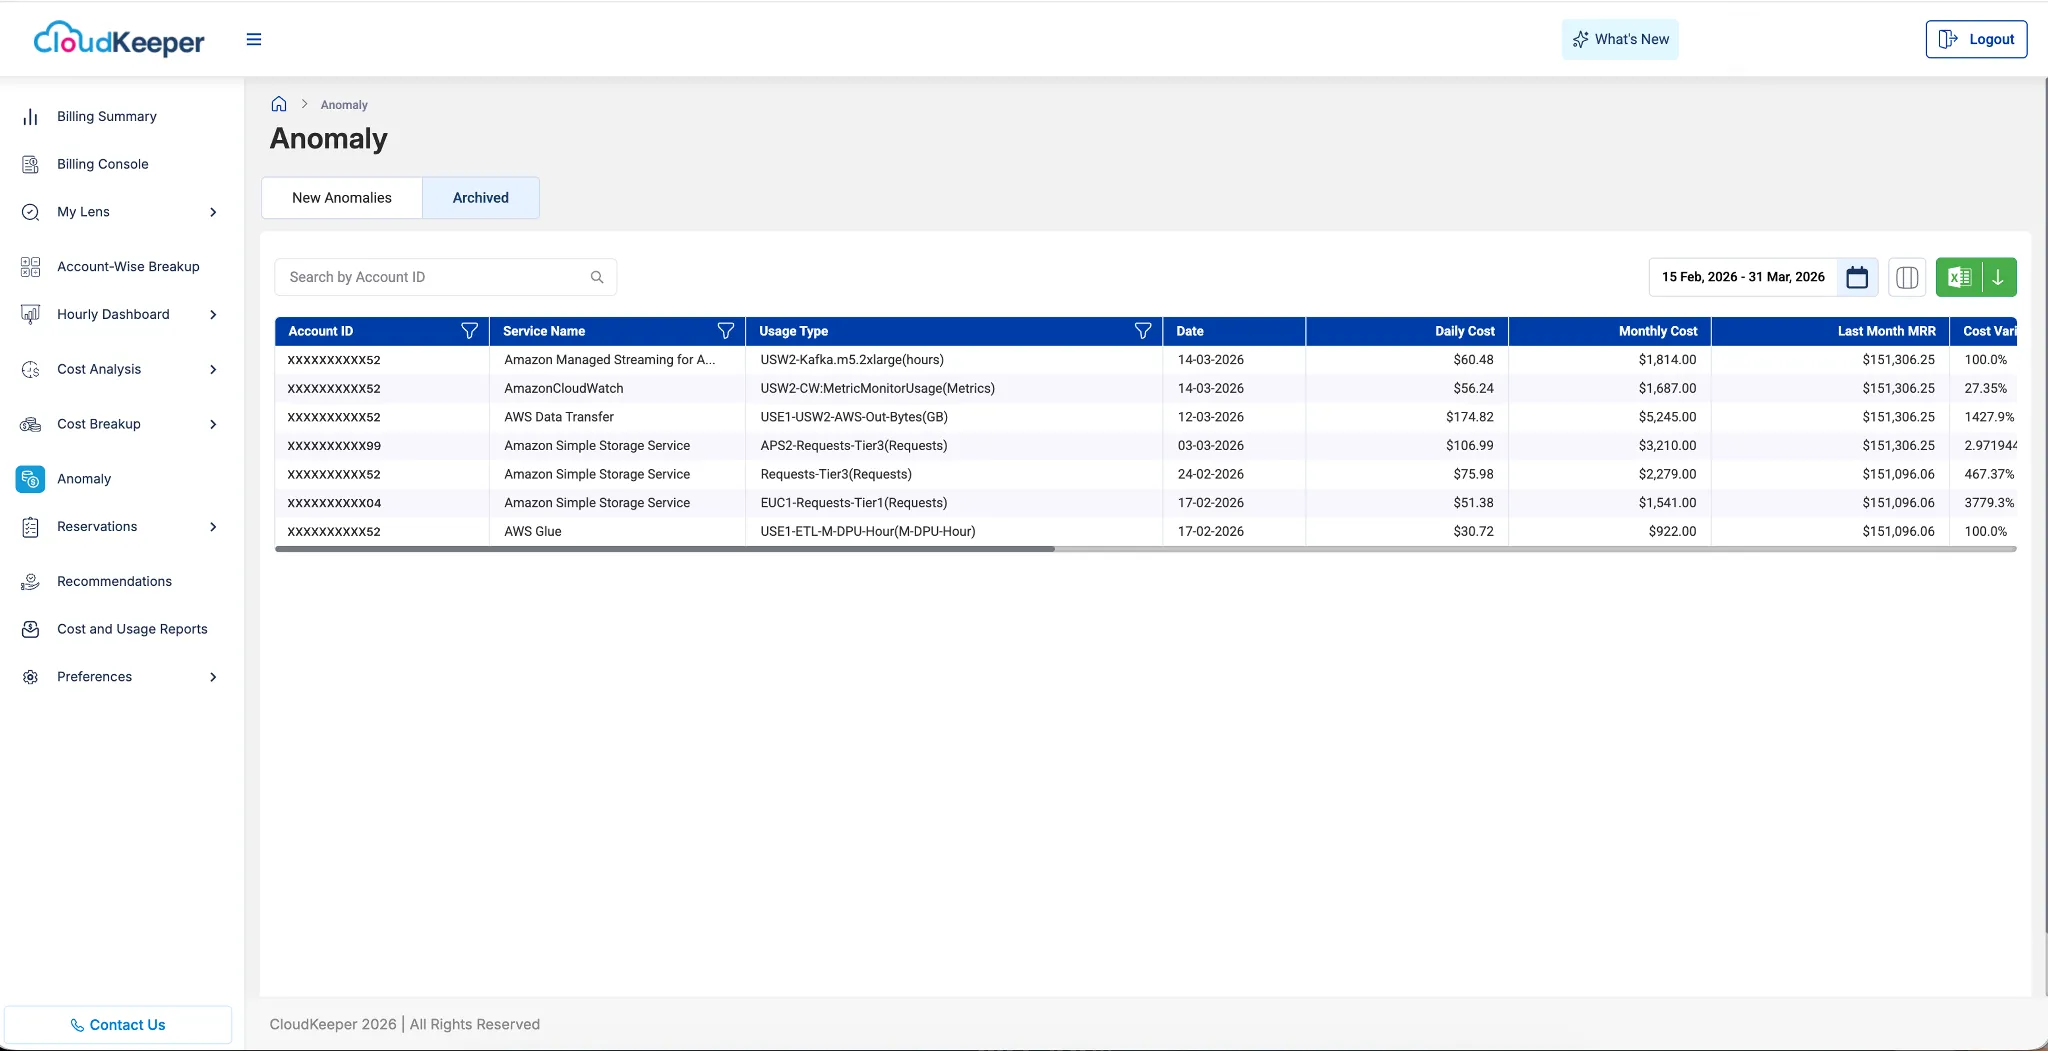Click the Billing Summary bar chart icon
2048x1051 pixels.
coord(30,117)
